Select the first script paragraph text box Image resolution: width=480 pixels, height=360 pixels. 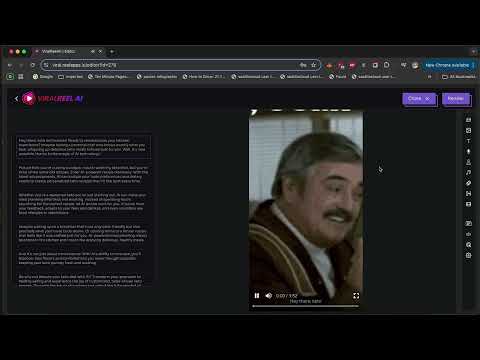pyautogui.click(x=83, y=147)
